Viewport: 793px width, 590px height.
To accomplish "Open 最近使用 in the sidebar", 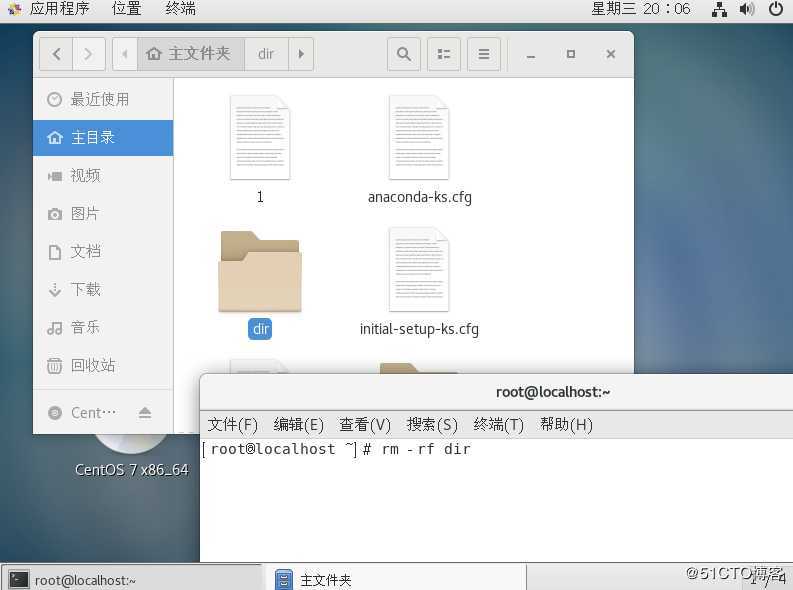I will (x=103, y=99).
